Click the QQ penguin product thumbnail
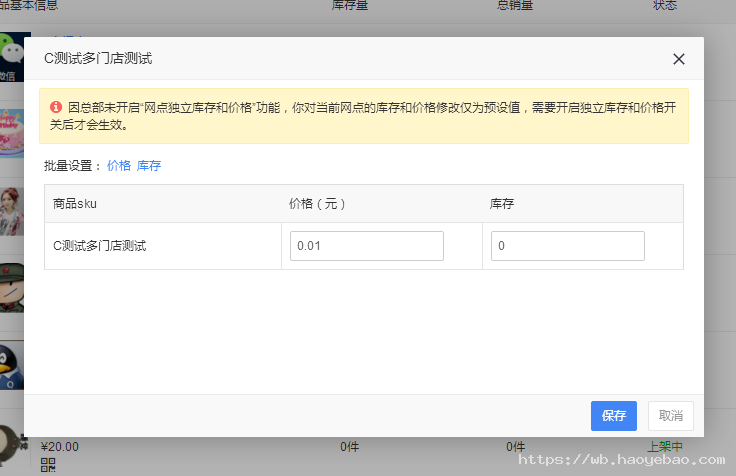The height and width of the screenshot is (476, 736). pos(11,360)
